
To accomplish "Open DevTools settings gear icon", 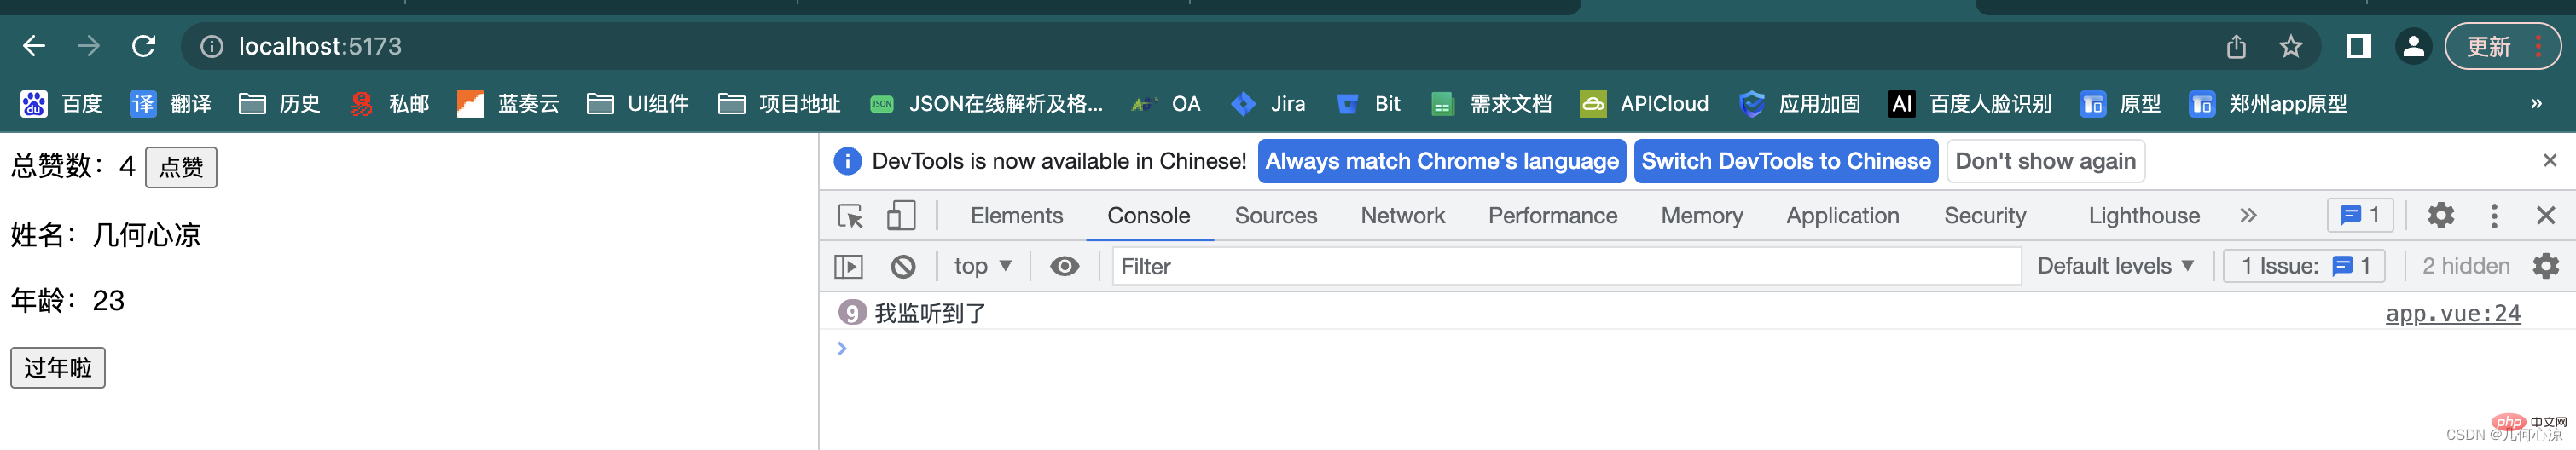I will click(2440, 216).
